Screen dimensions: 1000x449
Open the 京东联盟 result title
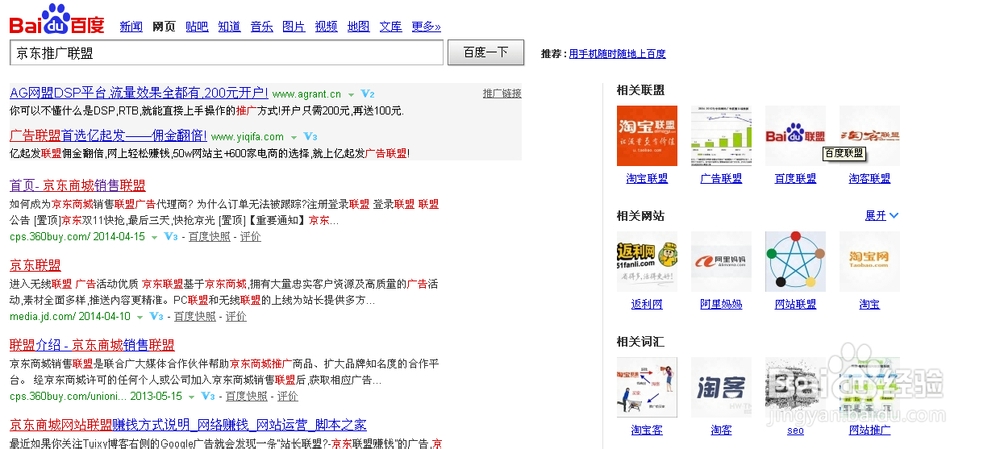click(35, 265)
